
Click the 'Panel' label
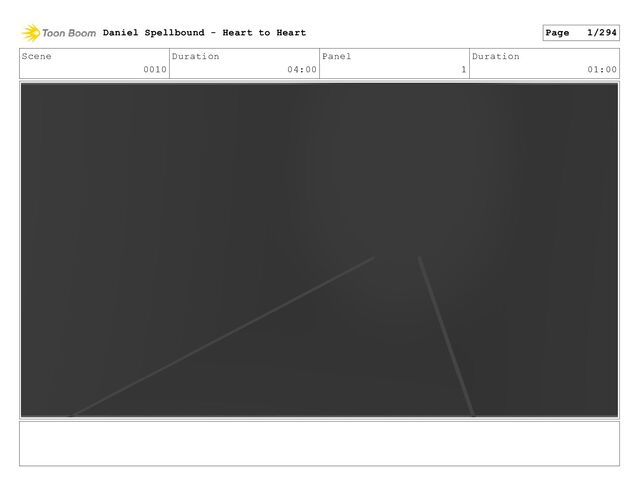point(336,56)
